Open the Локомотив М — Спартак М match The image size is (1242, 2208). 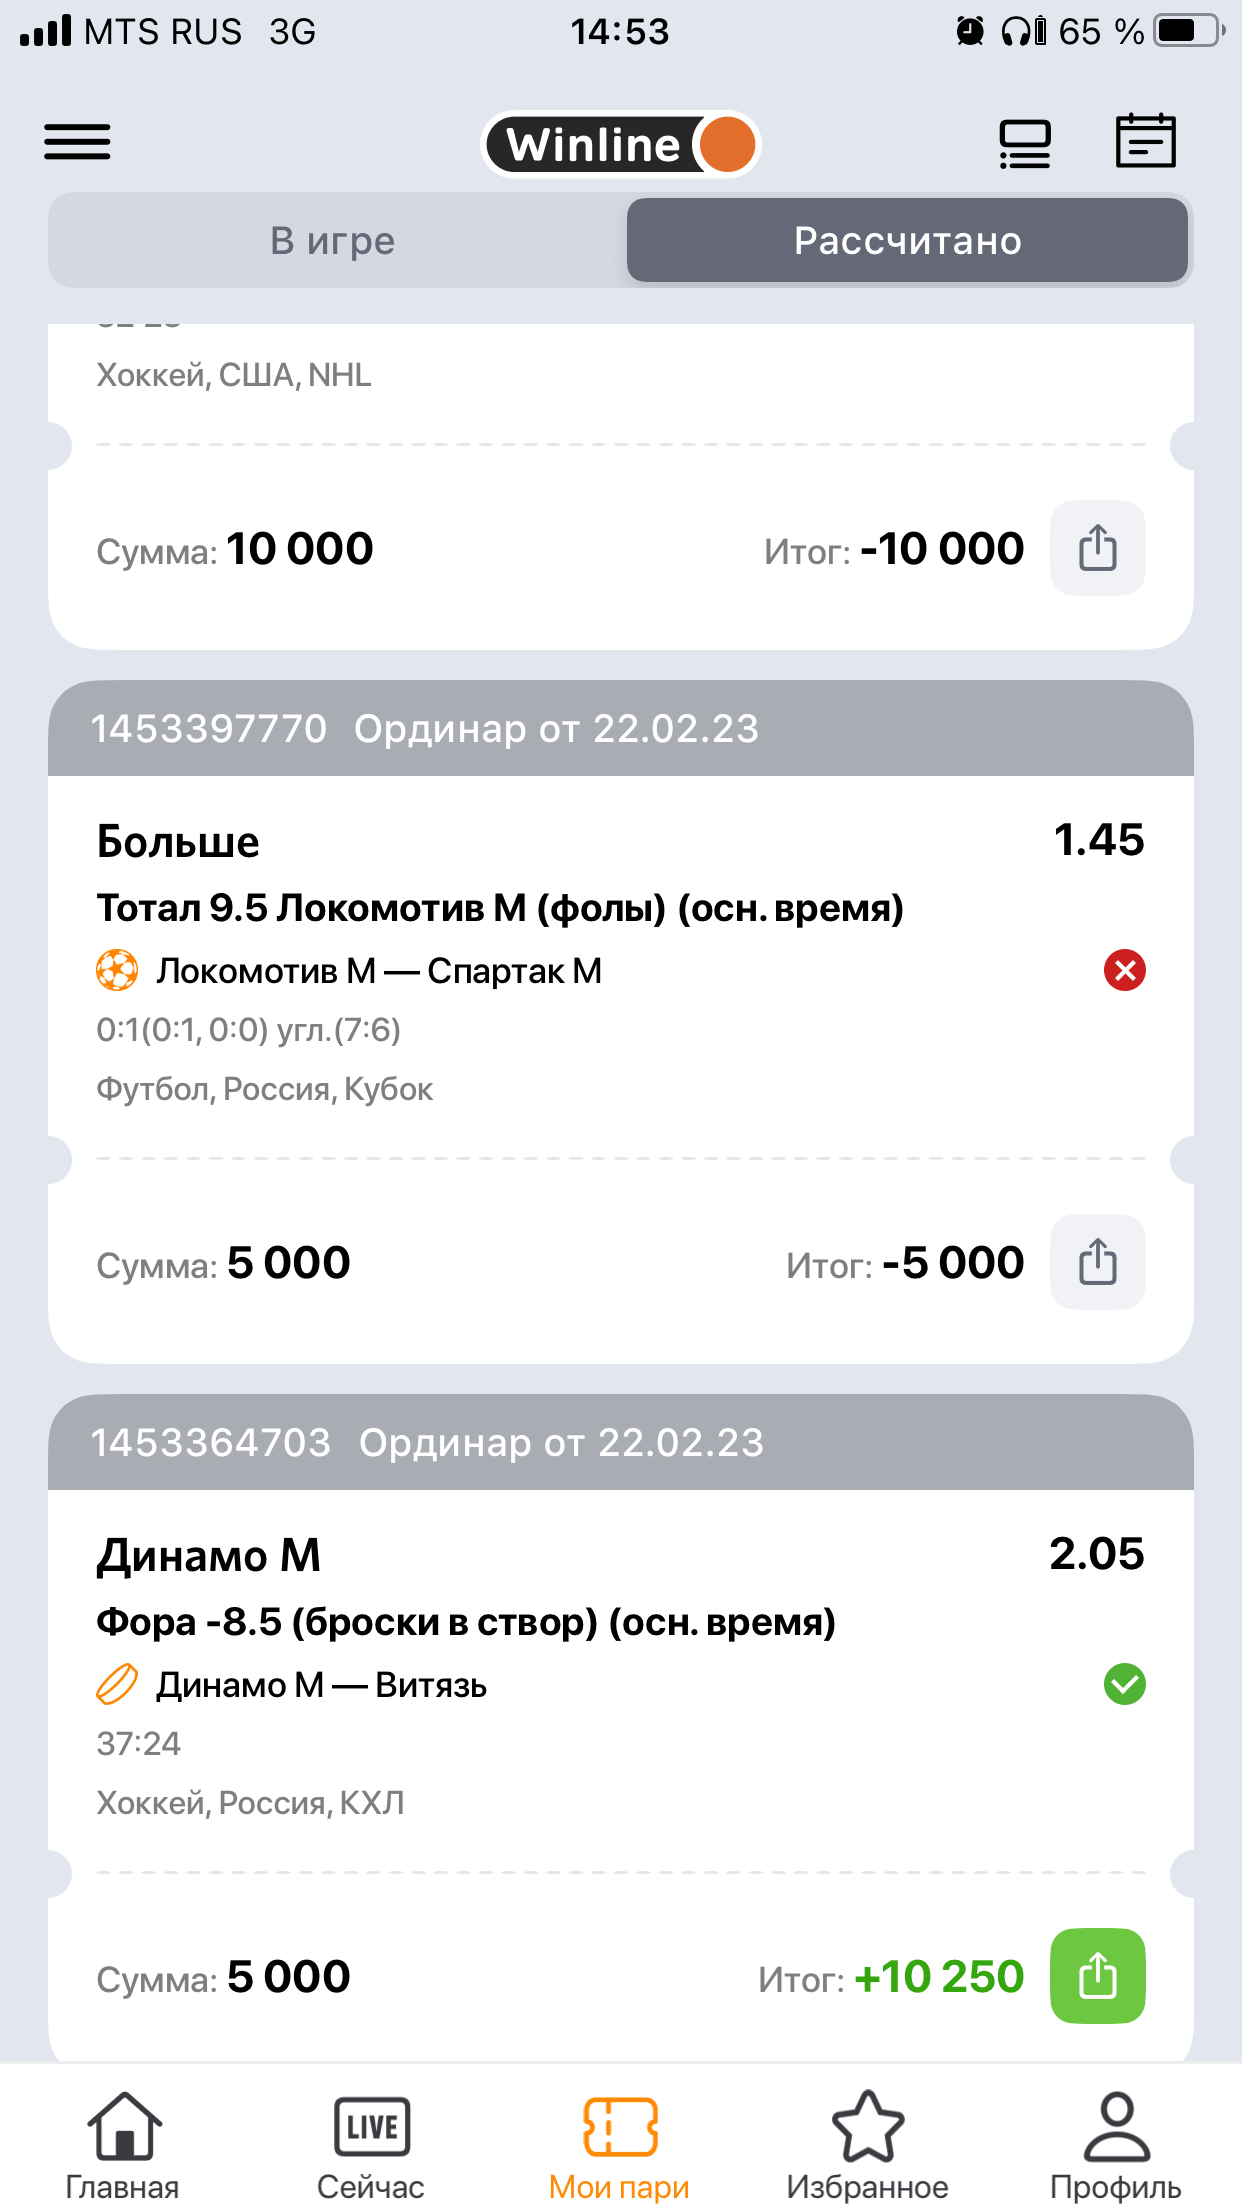[x=379, y=971]
